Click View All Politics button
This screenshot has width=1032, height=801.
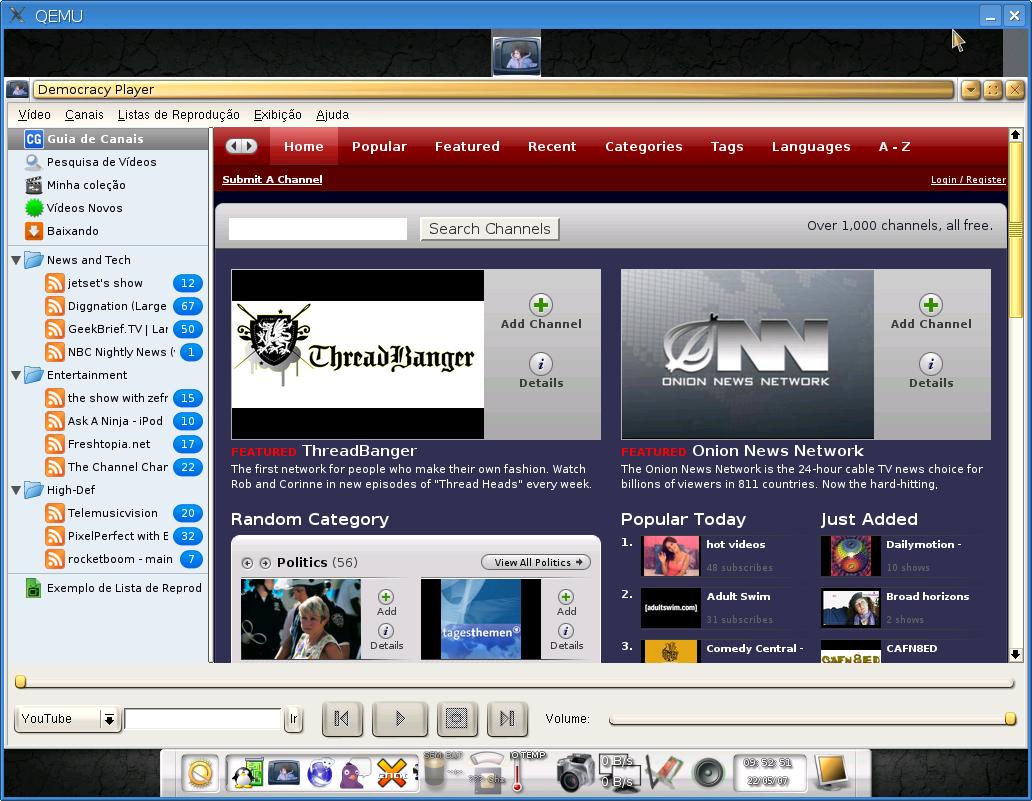pos(536,563)
